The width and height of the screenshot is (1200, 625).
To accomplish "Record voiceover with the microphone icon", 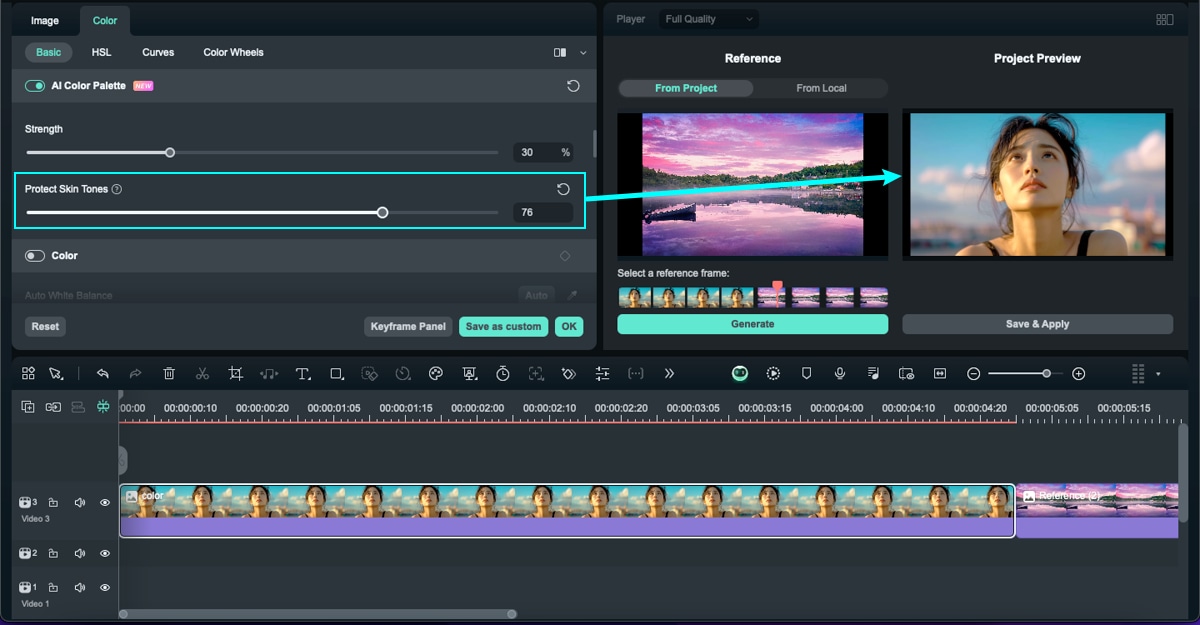I will coord(840,373).
